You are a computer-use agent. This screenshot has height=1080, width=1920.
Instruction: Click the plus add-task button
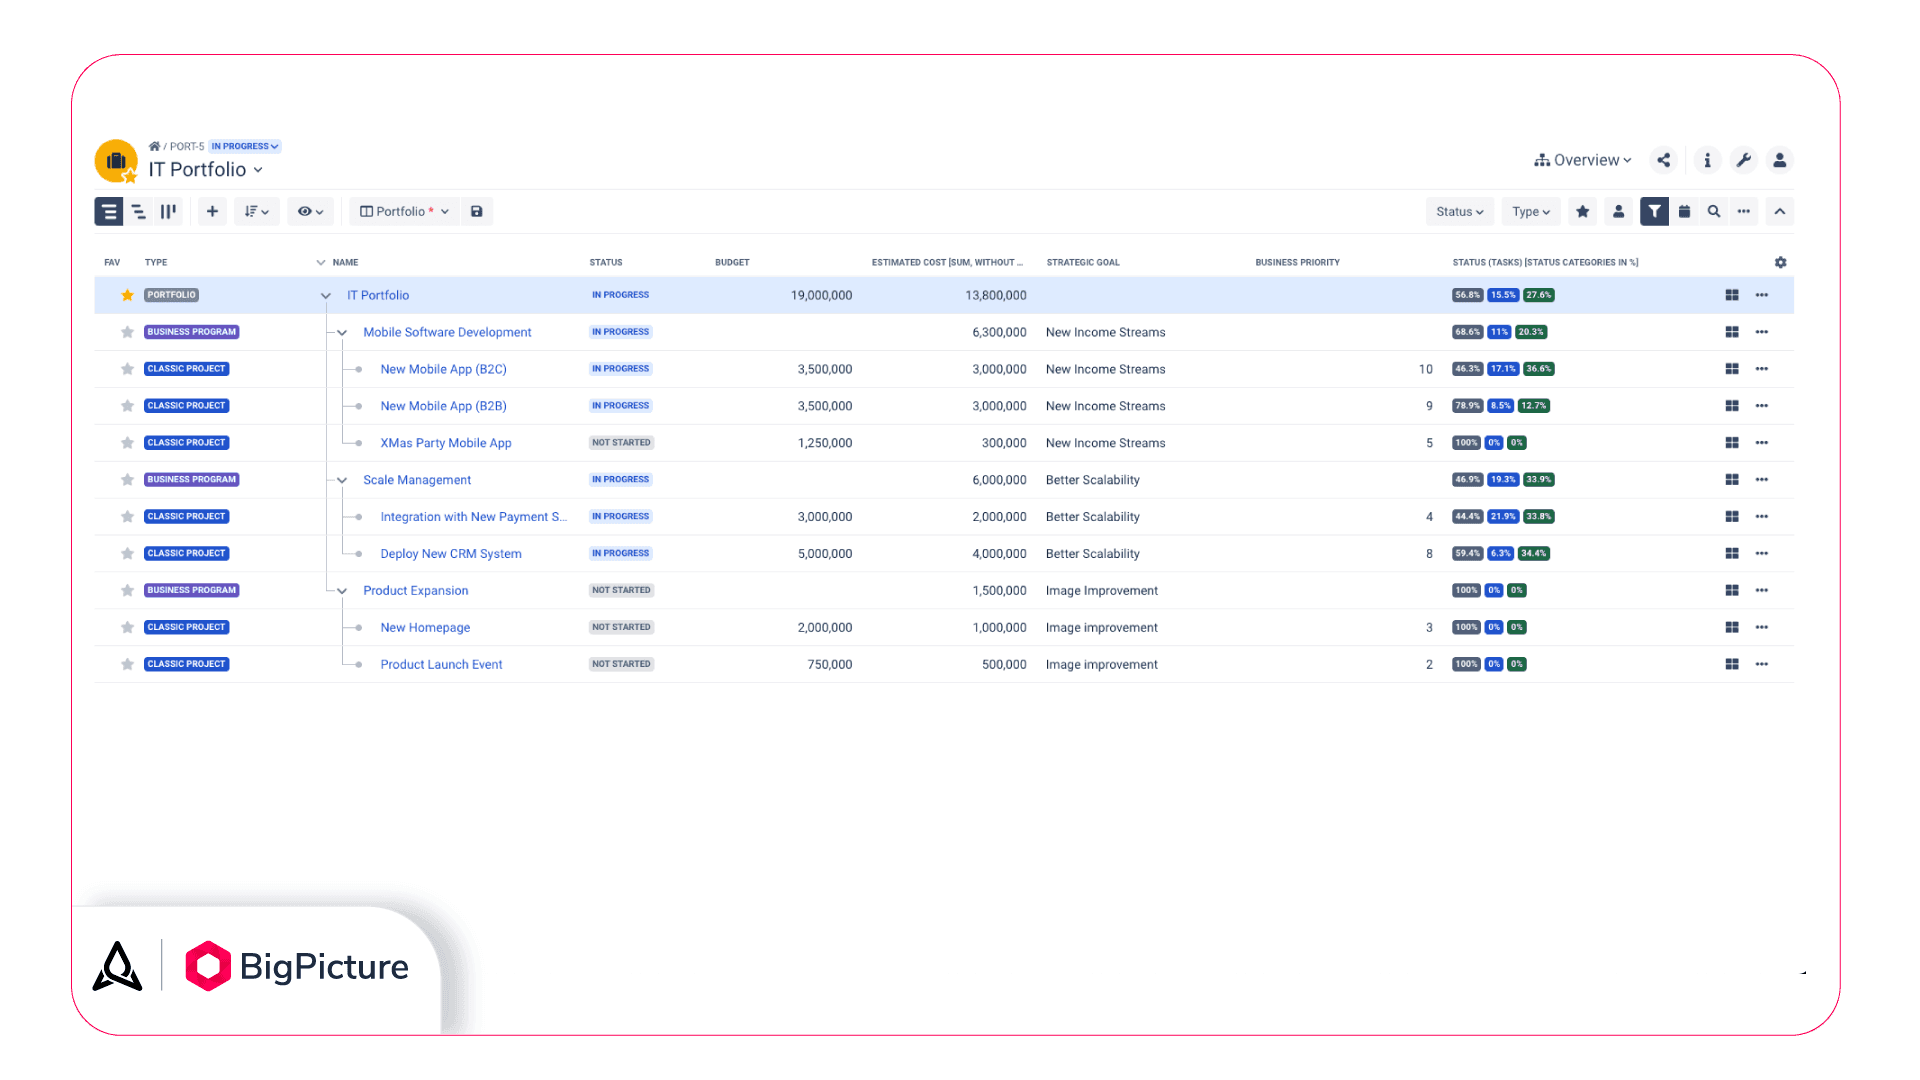(212, 211)
